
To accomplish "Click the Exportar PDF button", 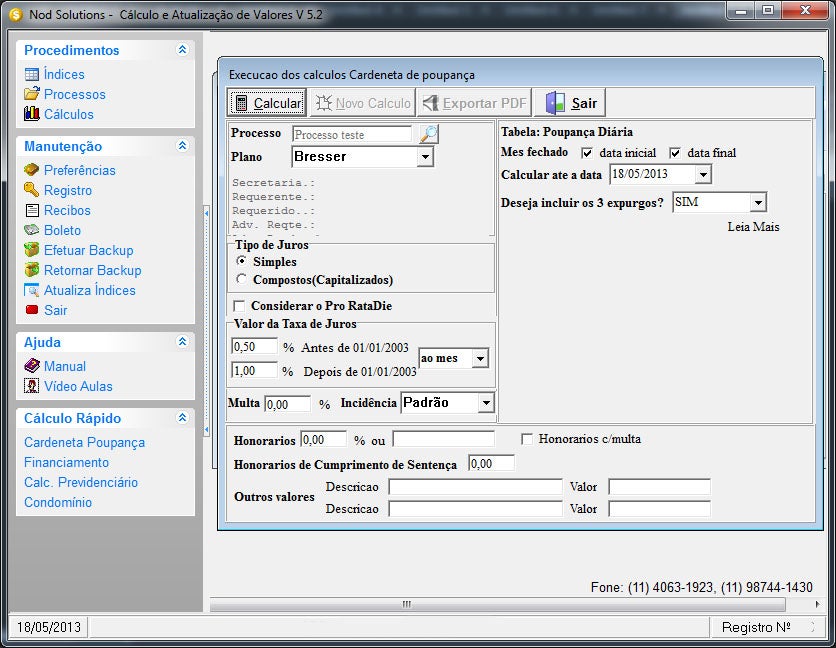I will [x=475, y=102].
